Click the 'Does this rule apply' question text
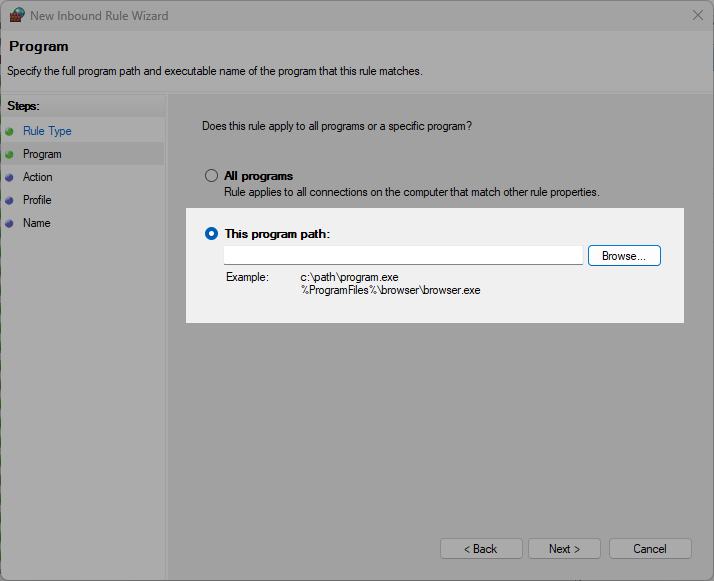The image size is (714, 581). (337, 126)
